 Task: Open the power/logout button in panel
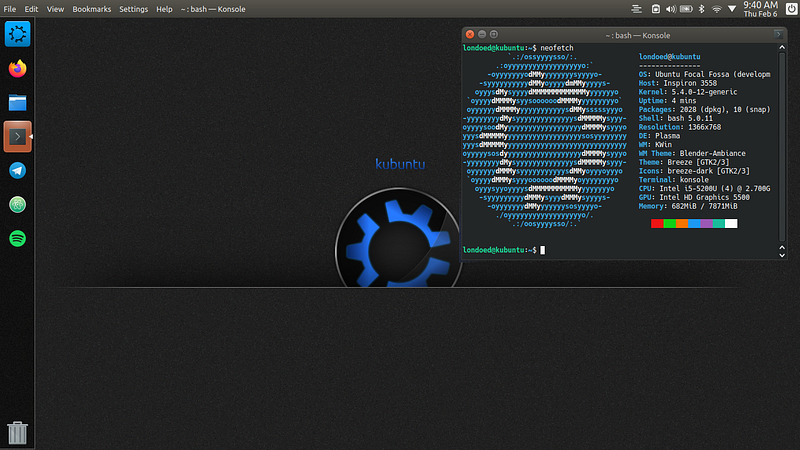pyautogui.click(x=791, y=9)
